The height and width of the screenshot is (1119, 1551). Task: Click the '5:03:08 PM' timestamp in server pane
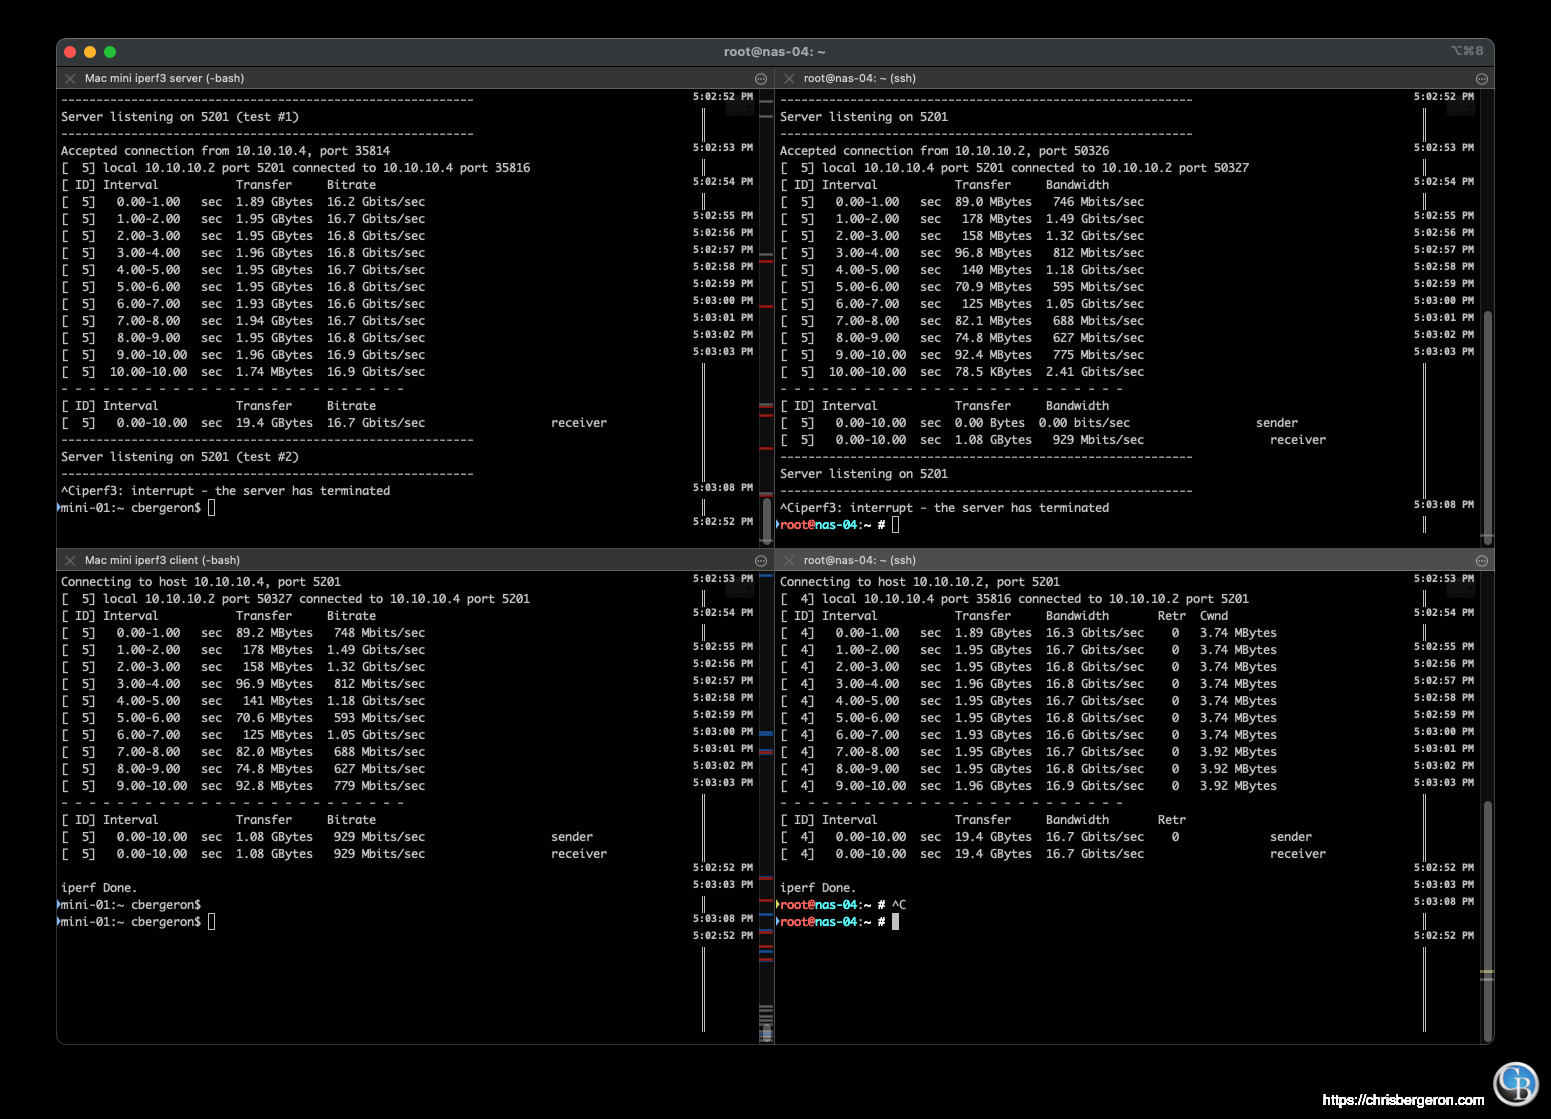pyautogui.click(x=722, y=487)
